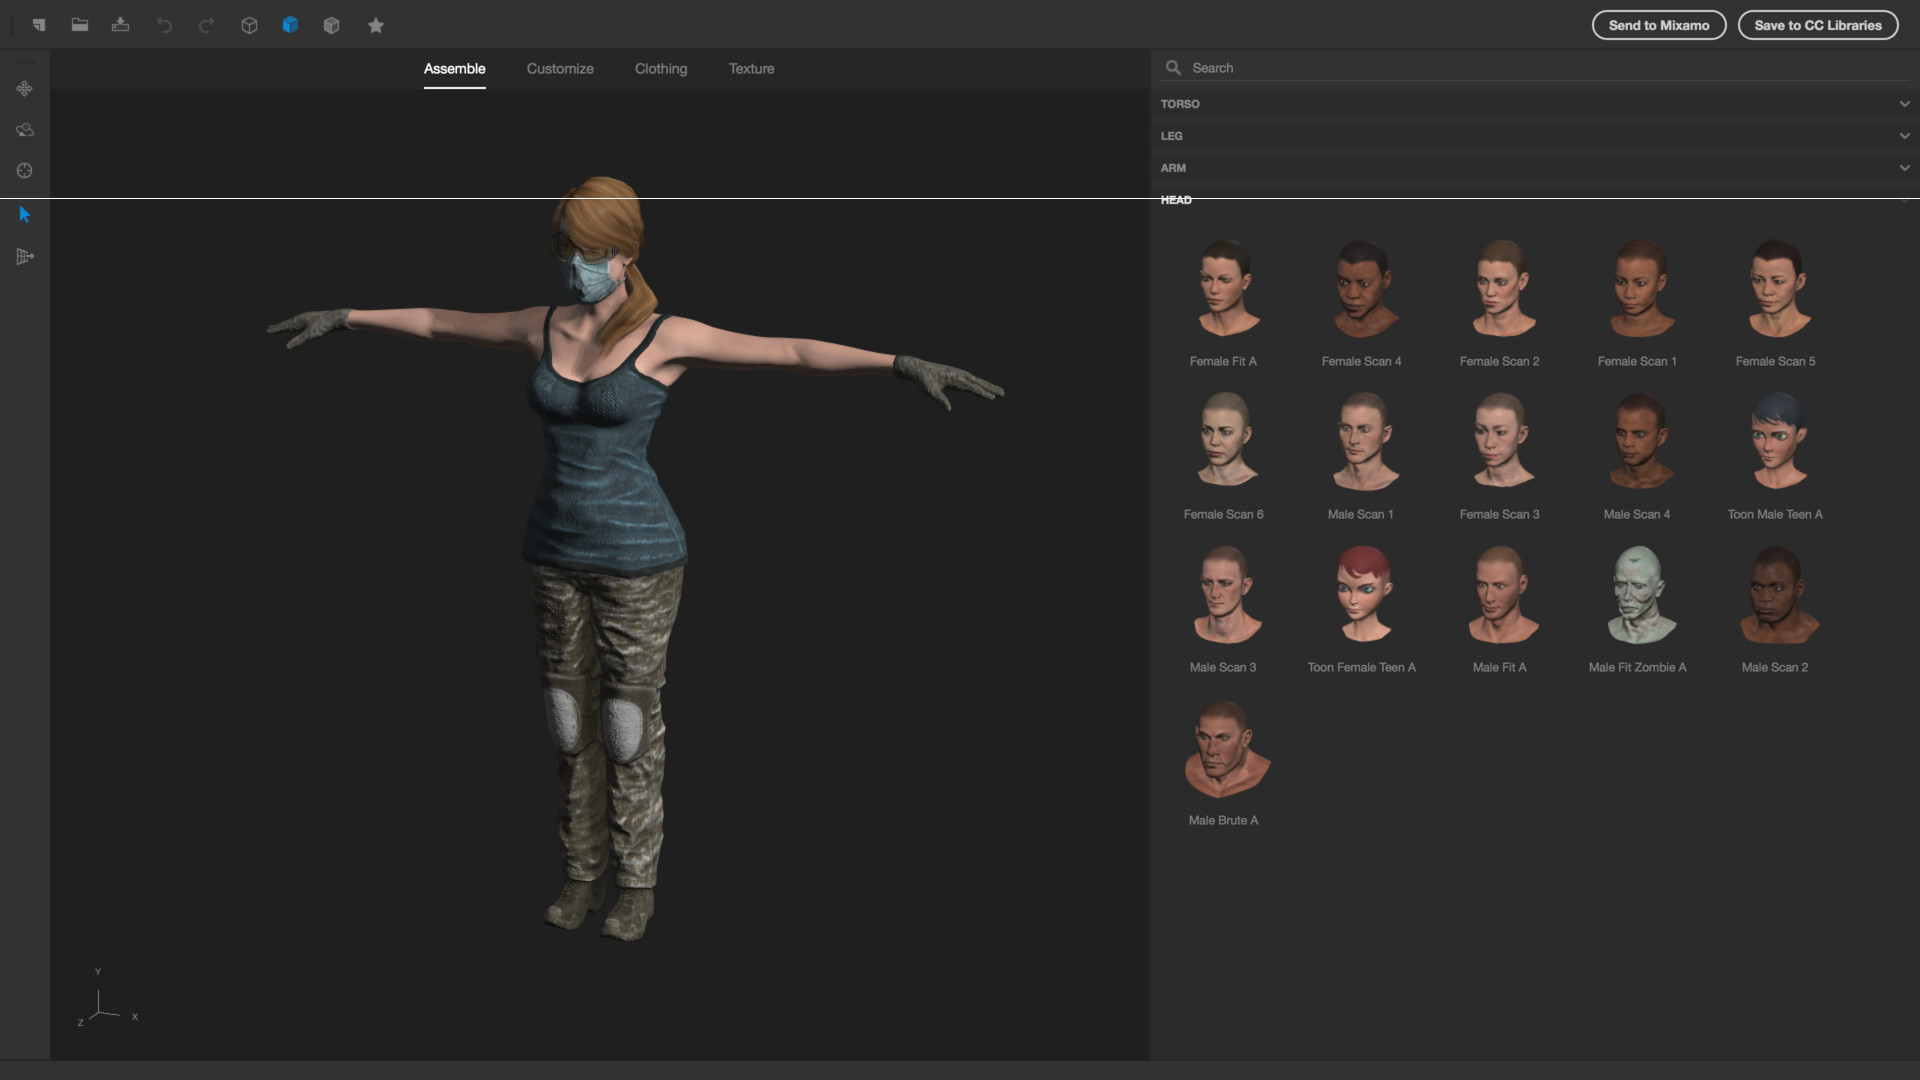Expand the ARM section chevron
This screenshot has height=1080, width=1920.
pos(1904,168)
